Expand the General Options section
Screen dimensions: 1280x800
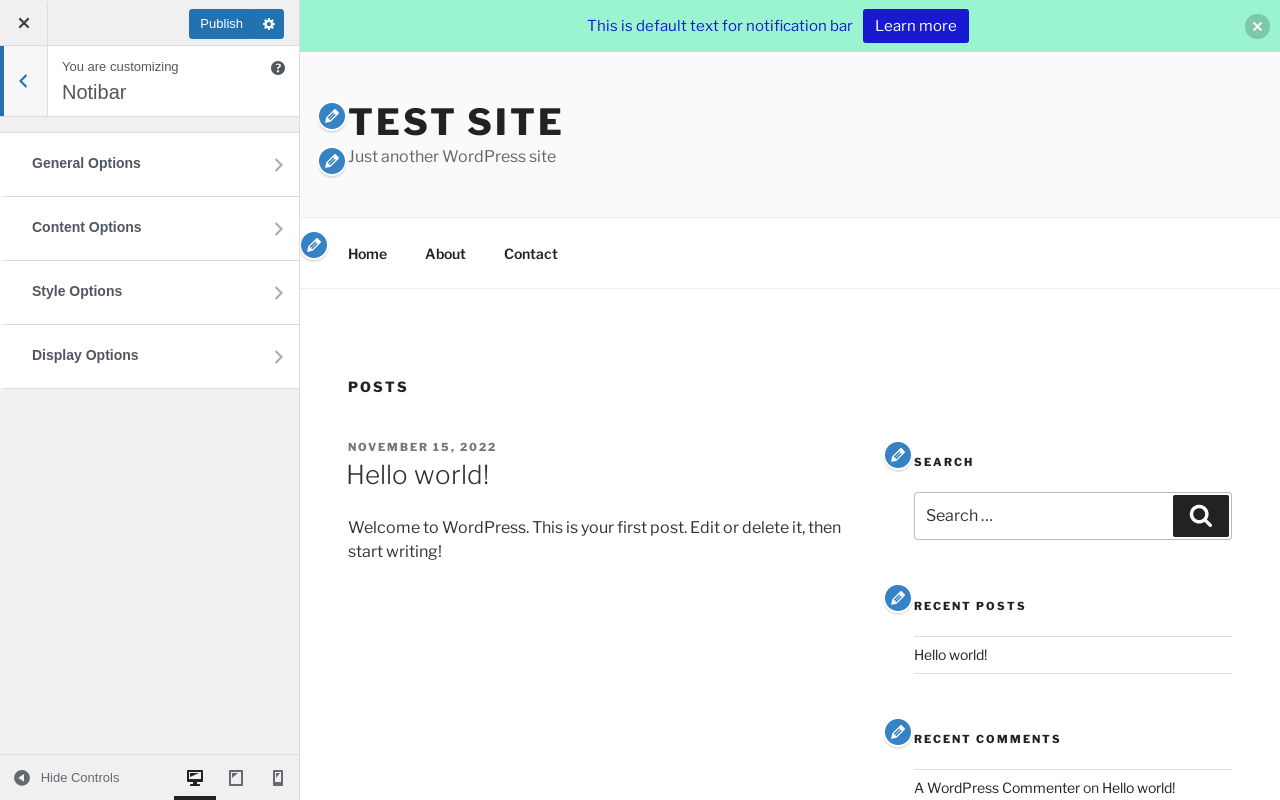150,164
